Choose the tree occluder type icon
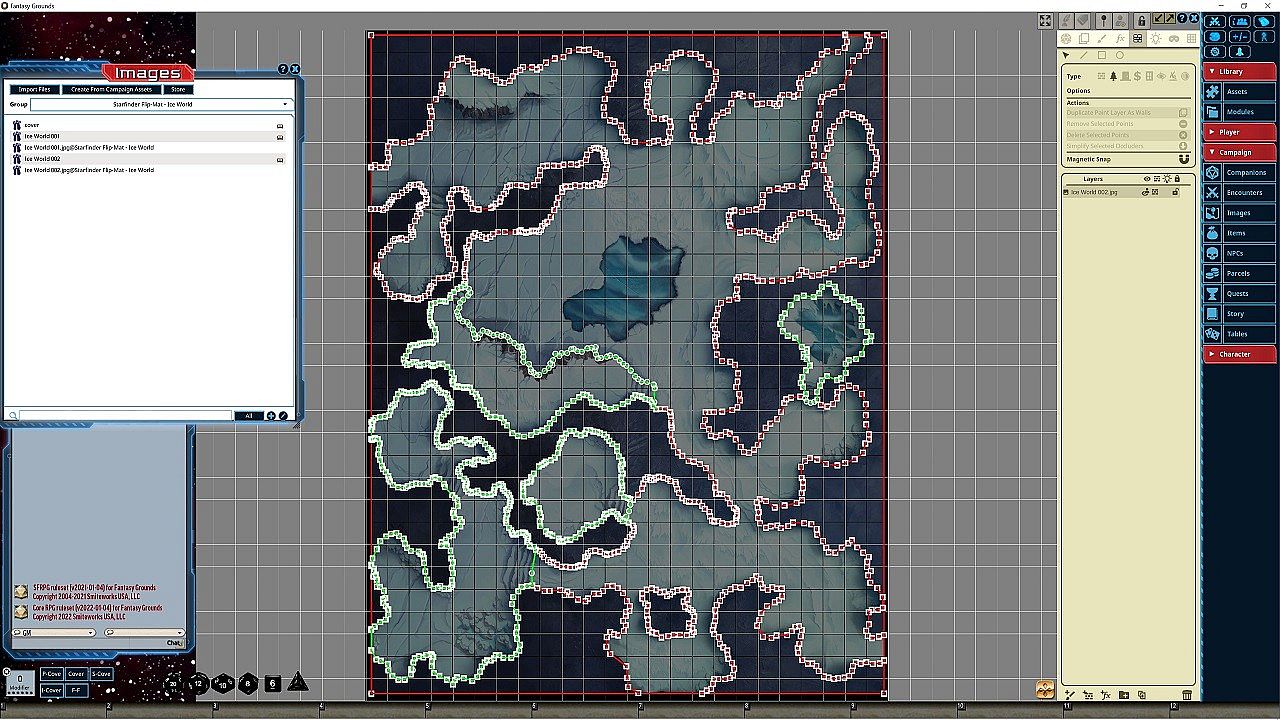 pyautogui.click(x=1113, y=76)
